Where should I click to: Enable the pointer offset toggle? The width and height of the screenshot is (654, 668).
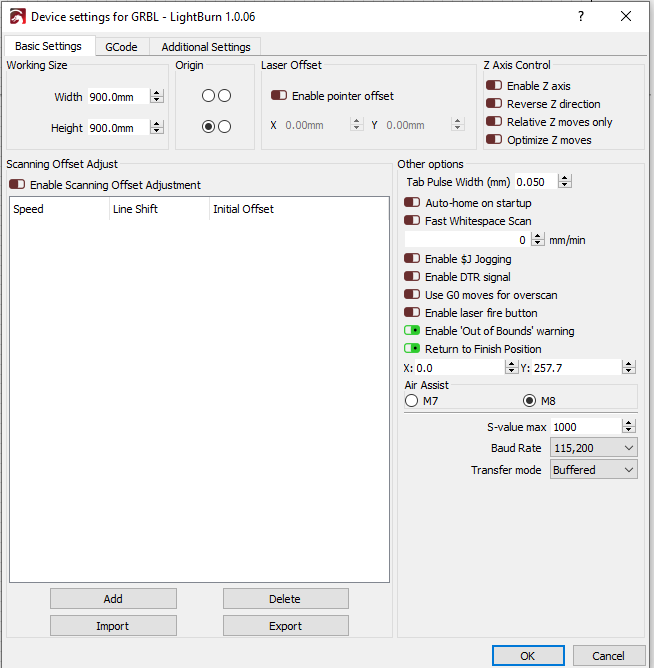tap(279, 96)
